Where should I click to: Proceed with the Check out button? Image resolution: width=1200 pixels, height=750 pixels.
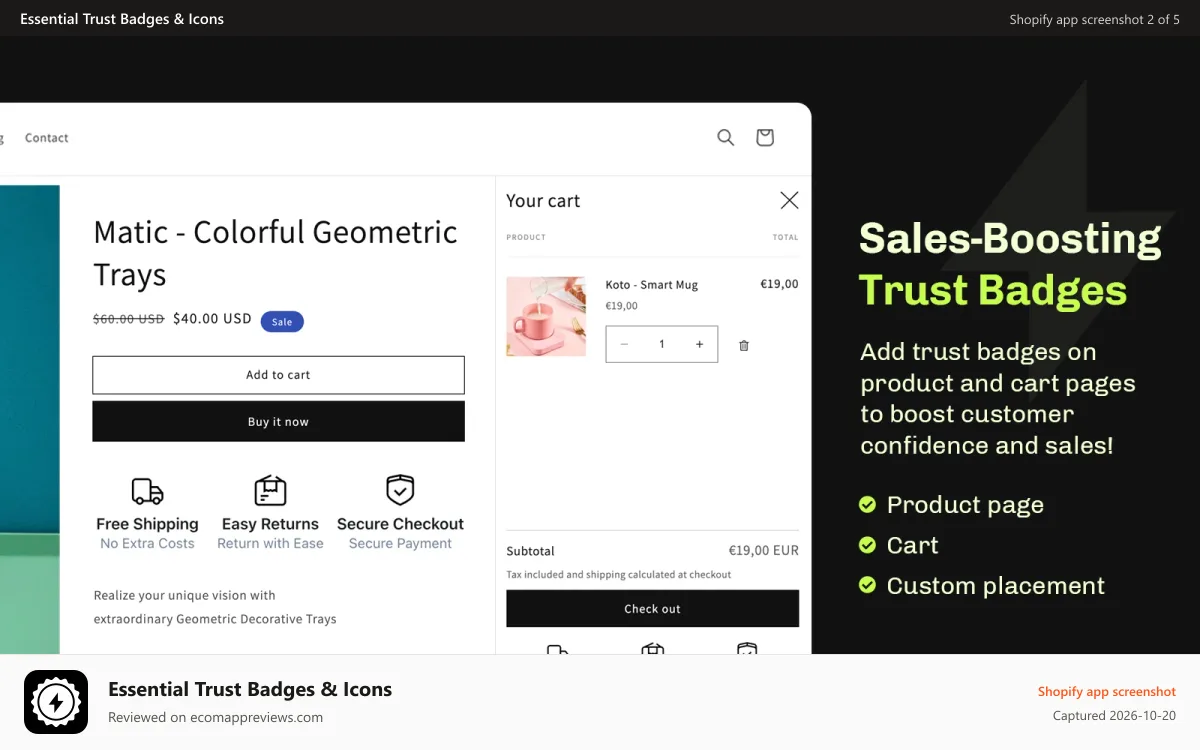[652, 609]
